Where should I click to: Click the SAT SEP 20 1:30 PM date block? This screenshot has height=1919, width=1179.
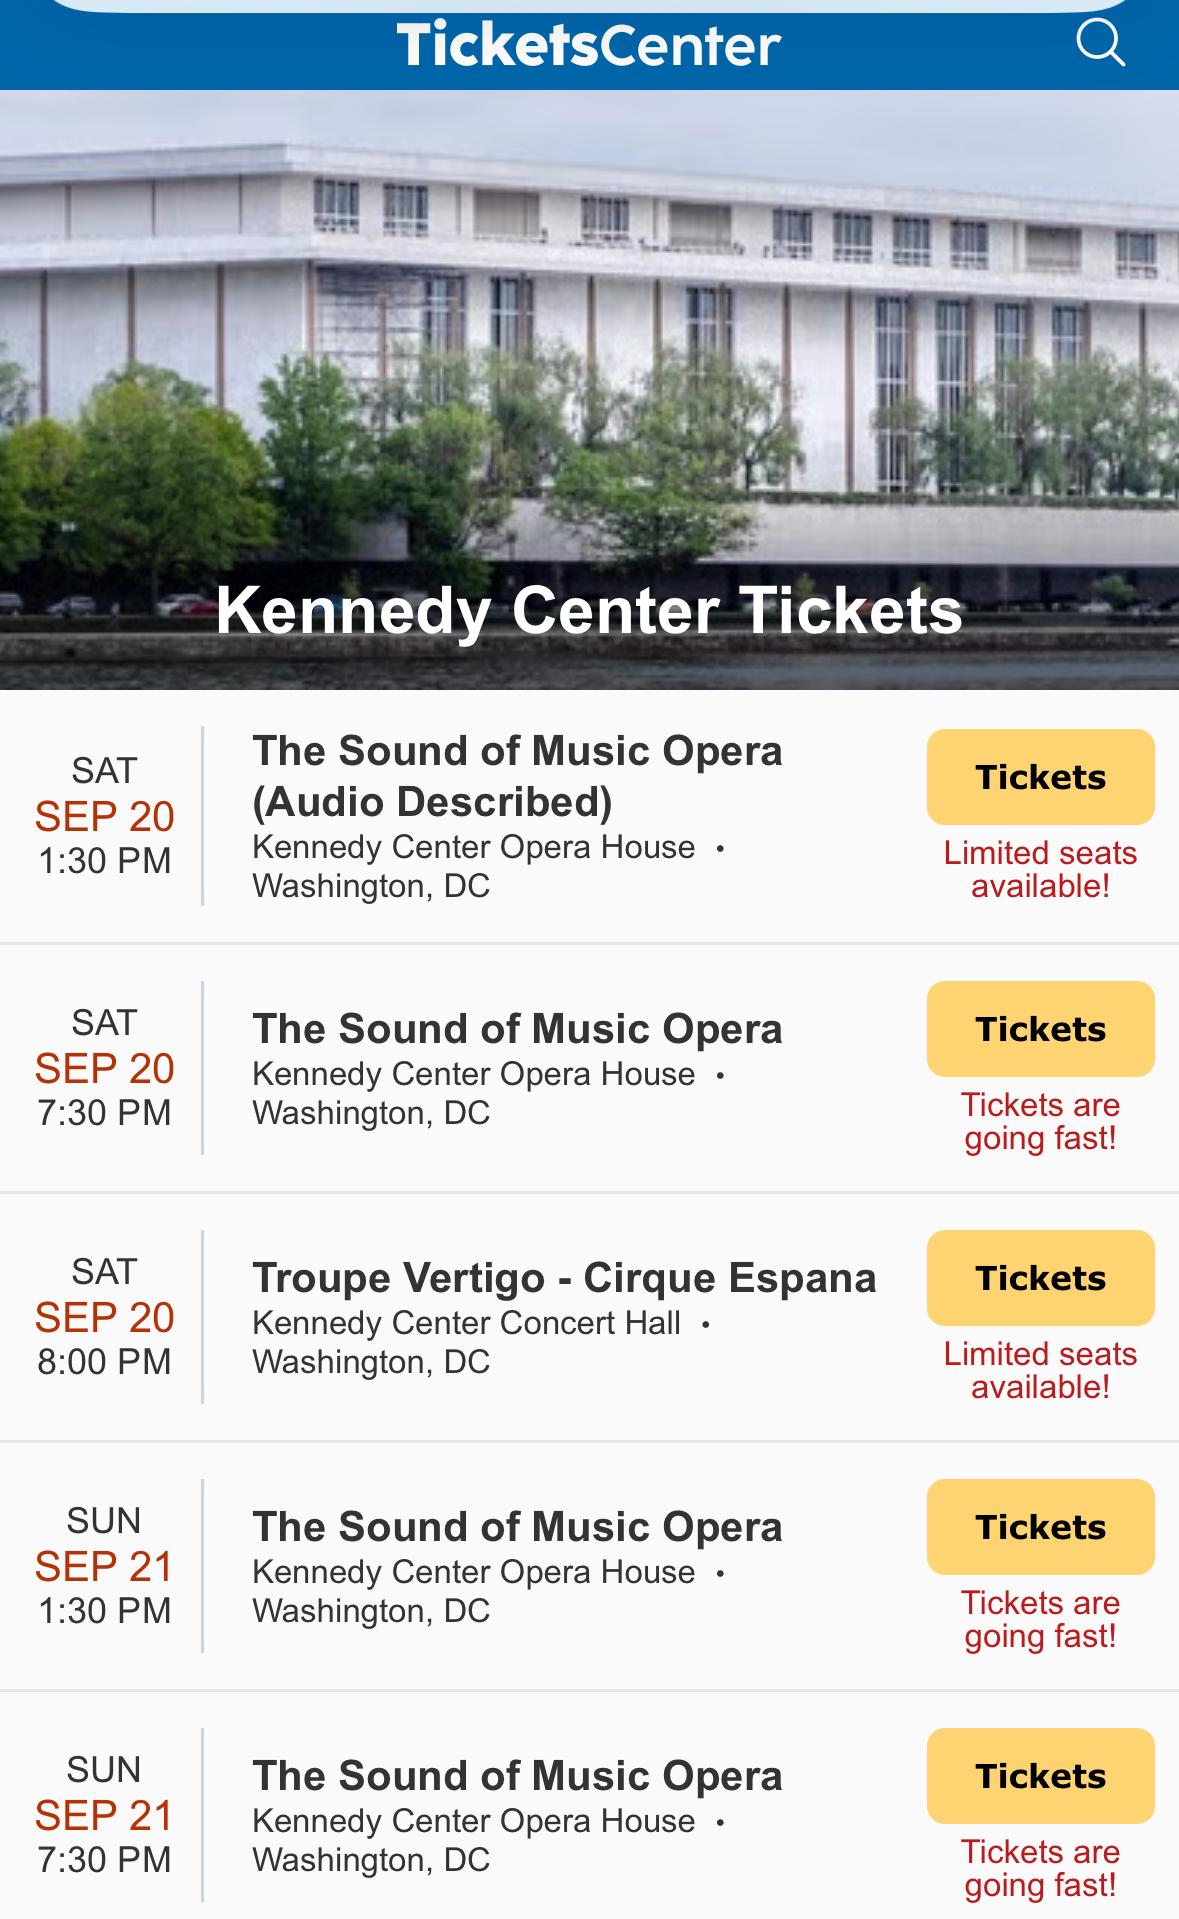pyautogui.click(x=104, y=816)
